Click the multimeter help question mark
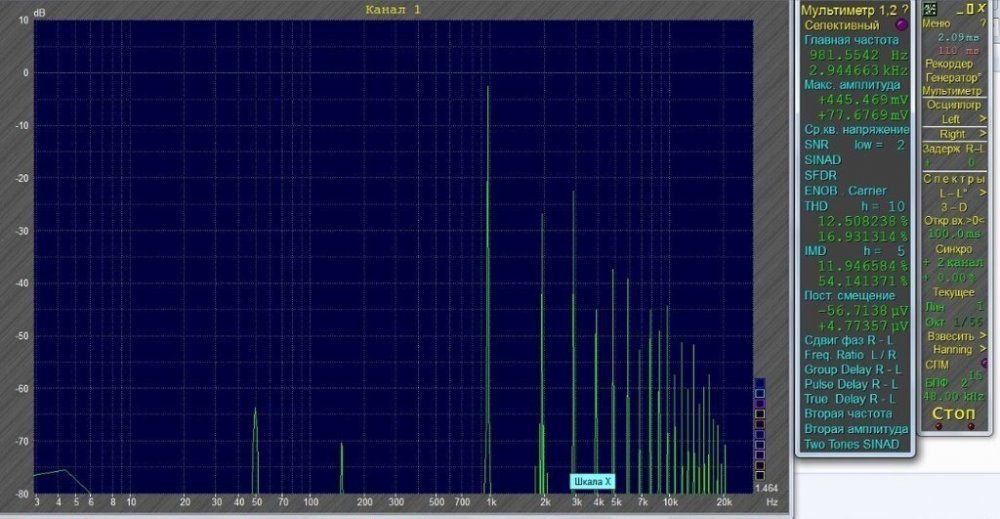Image resolution: width=1000 pixels, height=519 pixels. [905, 9]
